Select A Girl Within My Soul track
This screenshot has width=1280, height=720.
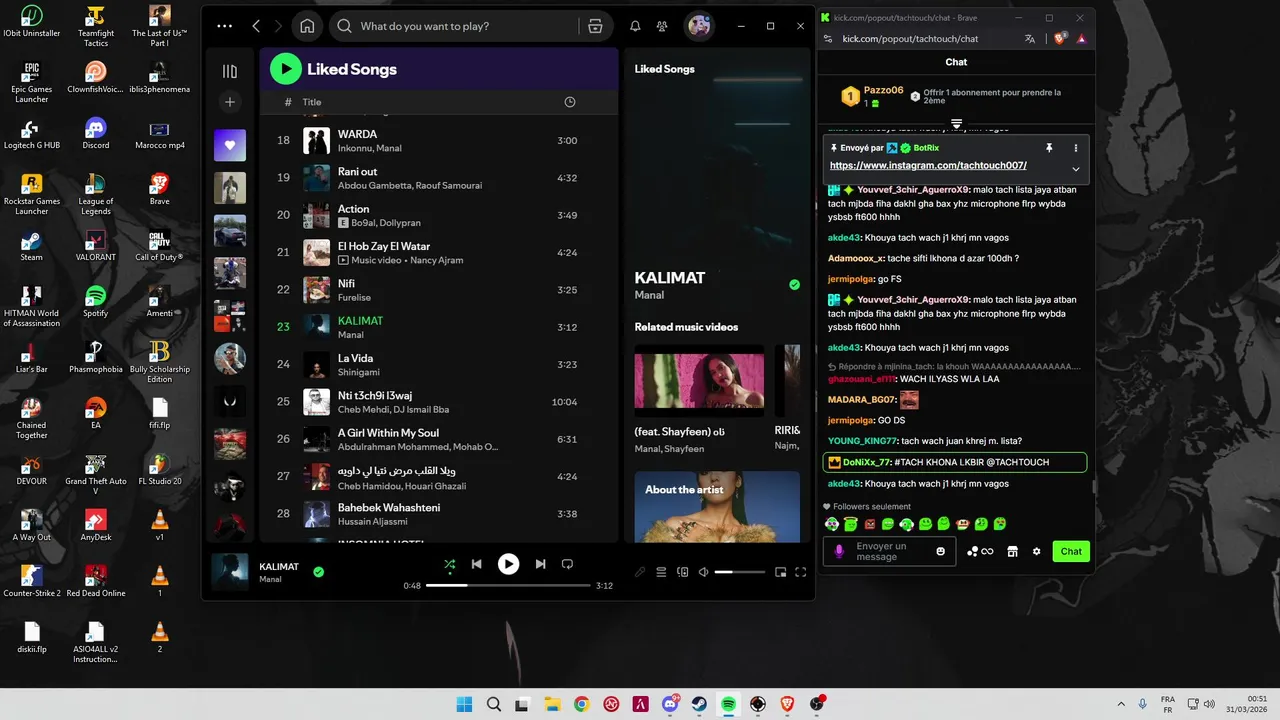439,439
